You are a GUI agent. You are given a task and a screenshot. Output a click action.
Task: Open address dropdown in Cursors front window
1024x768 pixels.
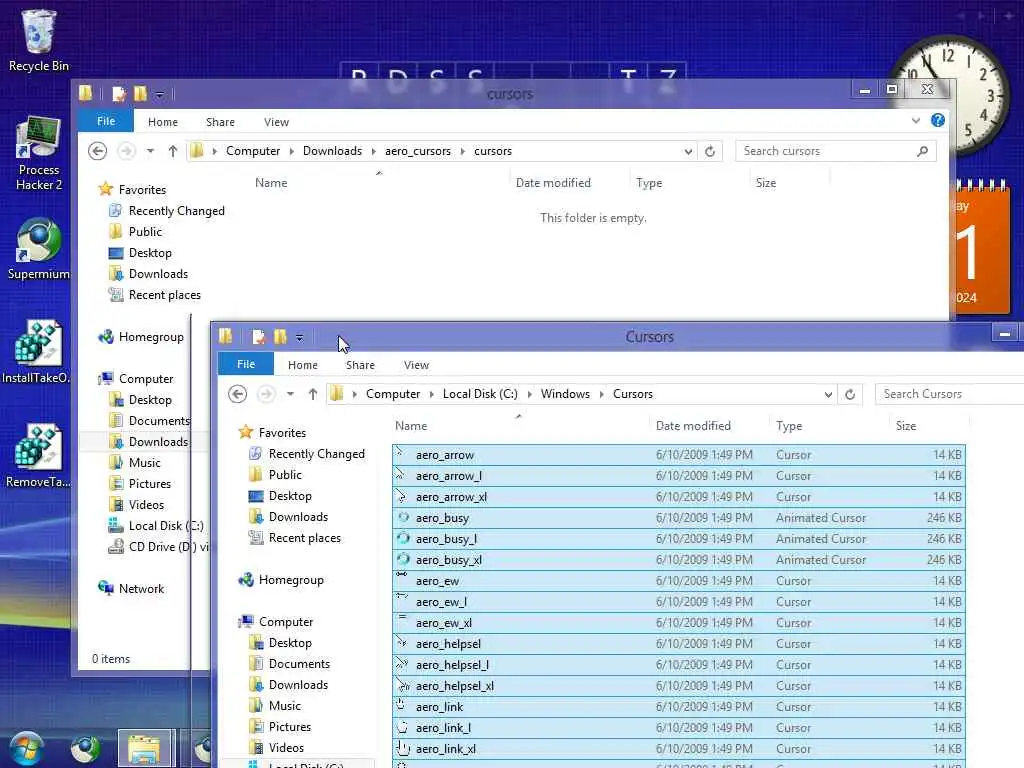point(828,394)
